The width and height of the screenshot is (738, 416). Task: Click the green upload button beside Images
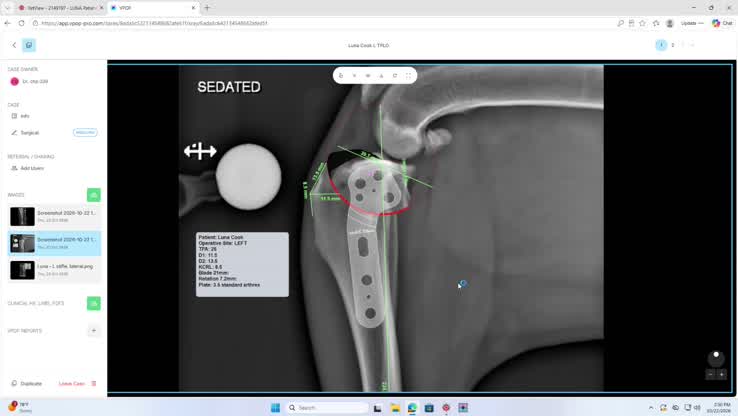point(94,195)
